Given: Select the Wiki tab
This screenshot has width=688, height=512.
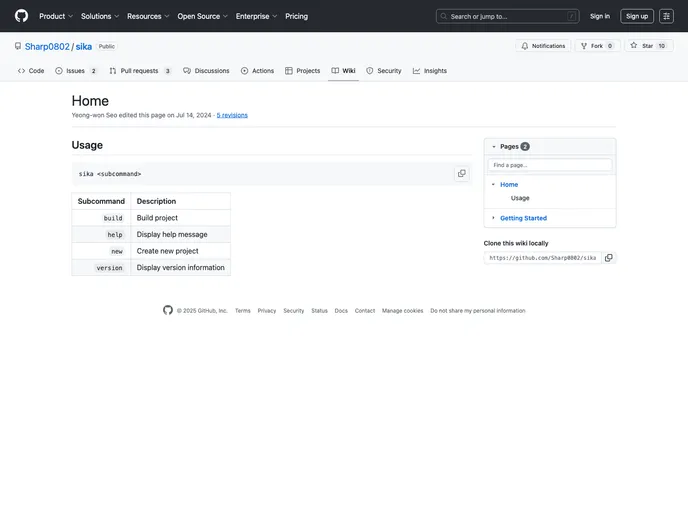Looking at the screenshot, I should click(343, 71).
